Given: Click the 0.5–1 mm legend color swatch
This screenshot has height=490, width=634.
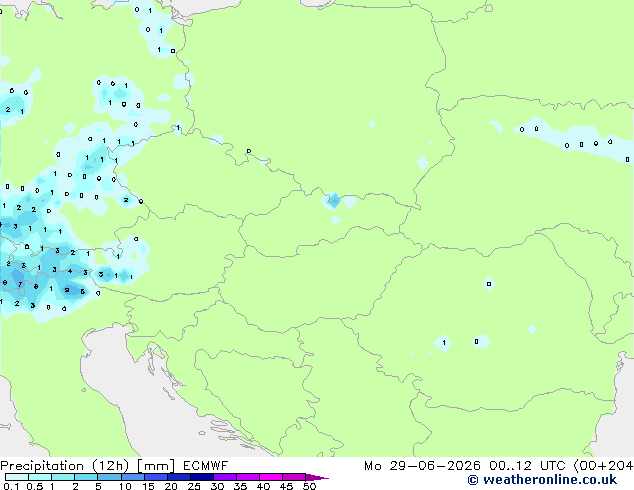Looking at the screenshot, I should click(x=40, y=477).
